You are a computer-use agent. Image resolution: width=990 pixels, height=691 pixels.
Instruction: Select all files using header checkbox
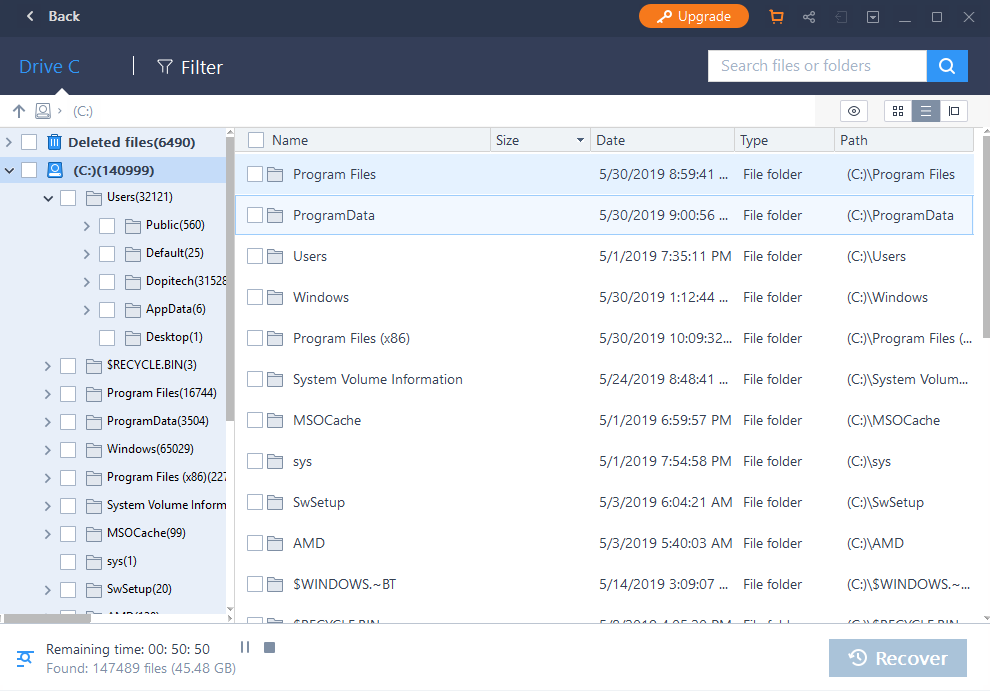click(x=256, y=140)
